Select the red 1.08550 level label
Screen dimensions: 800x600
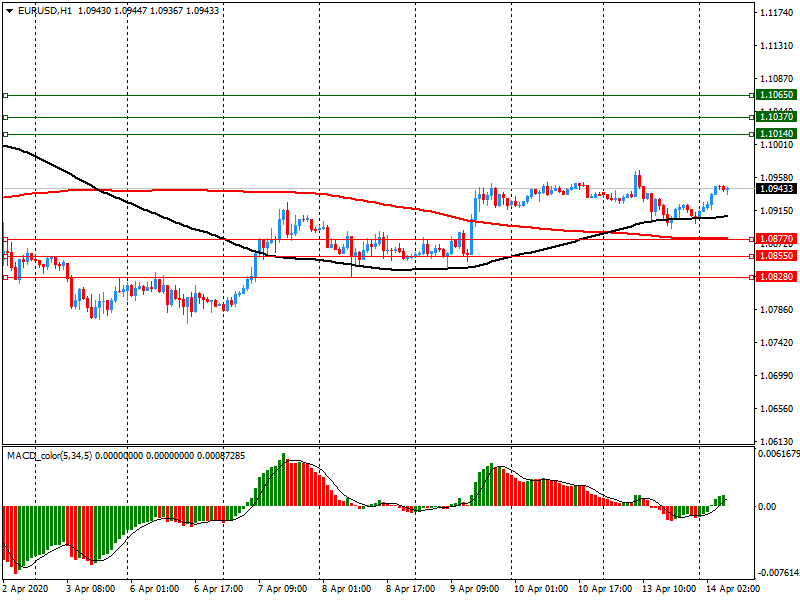(776, 256)
